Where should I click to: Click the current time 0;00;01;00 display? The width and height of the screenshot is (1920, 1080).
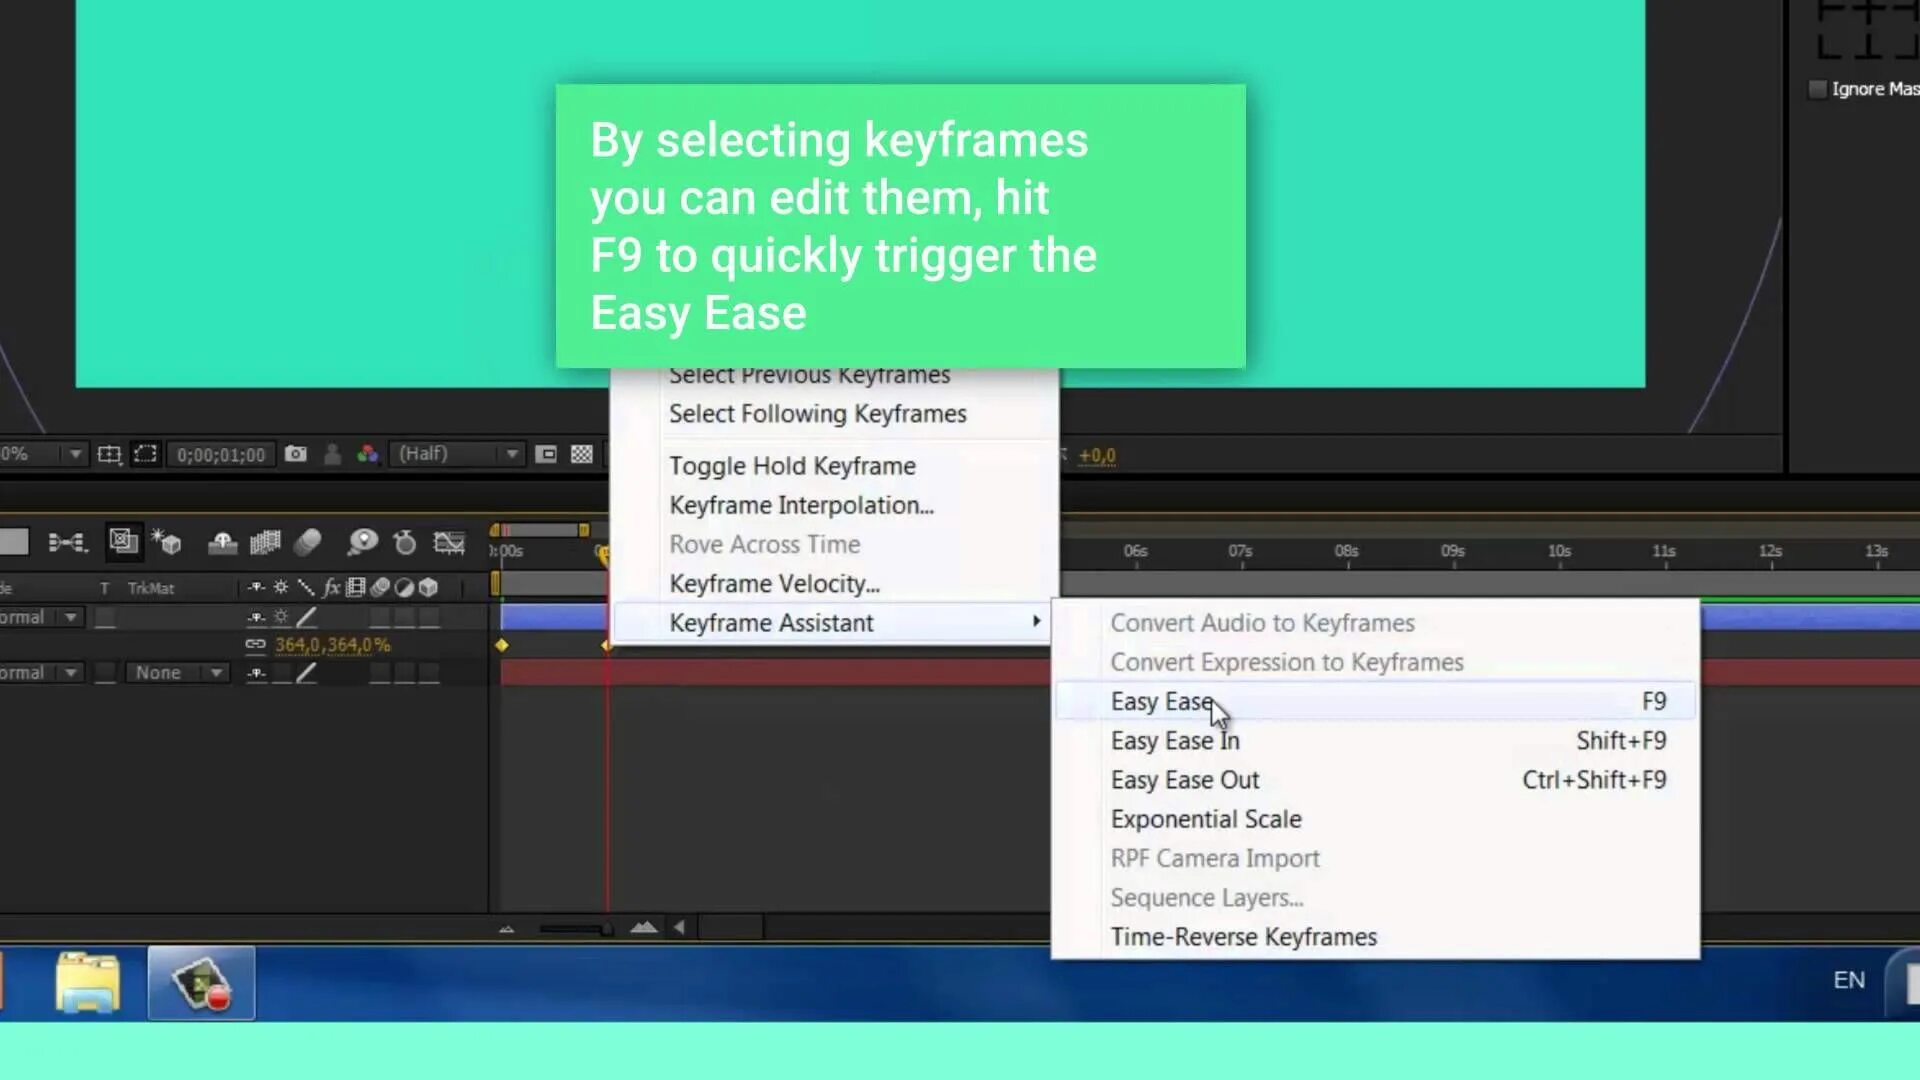[x=221, y=455]
